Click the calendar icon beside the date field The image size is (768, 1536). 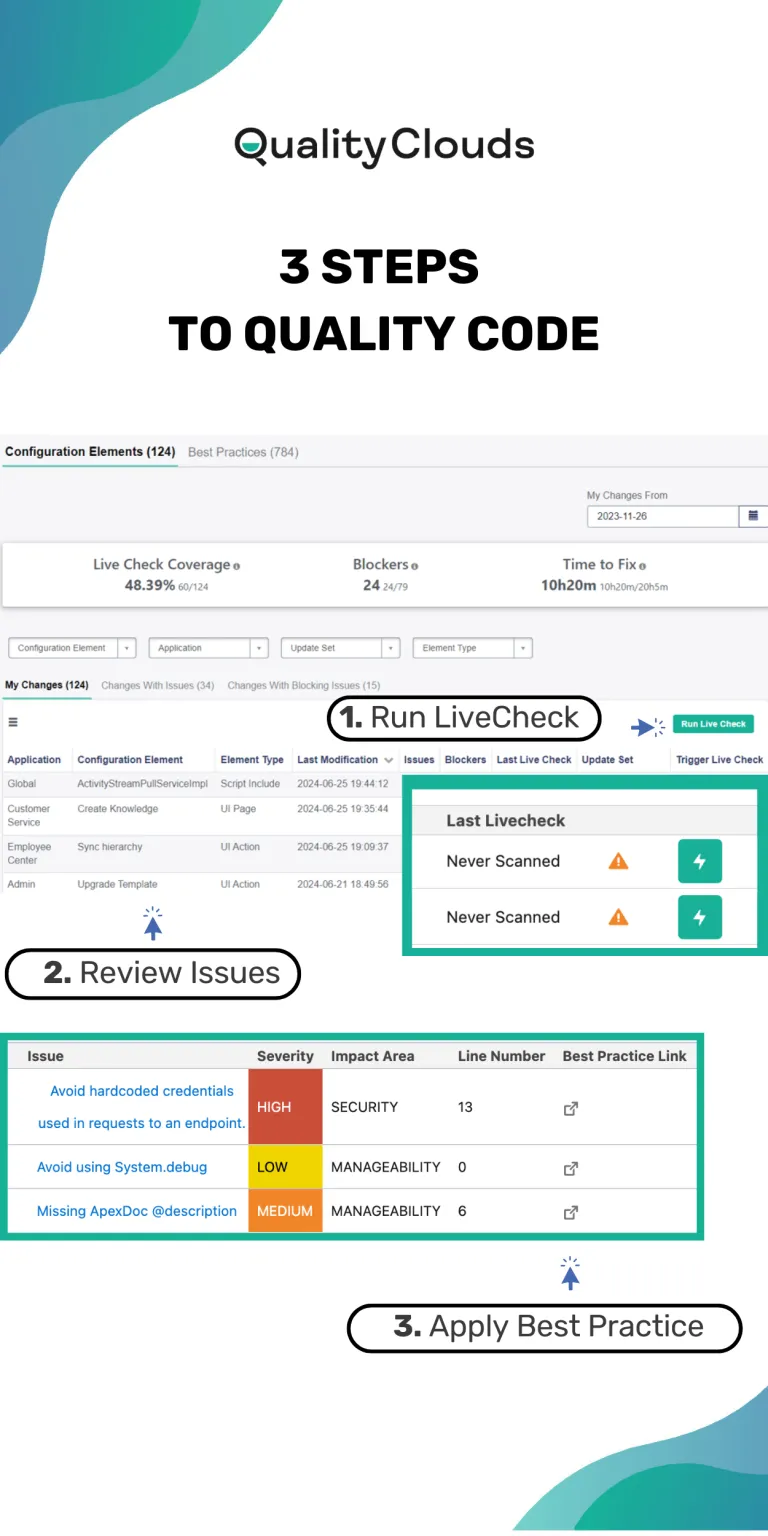753,516
